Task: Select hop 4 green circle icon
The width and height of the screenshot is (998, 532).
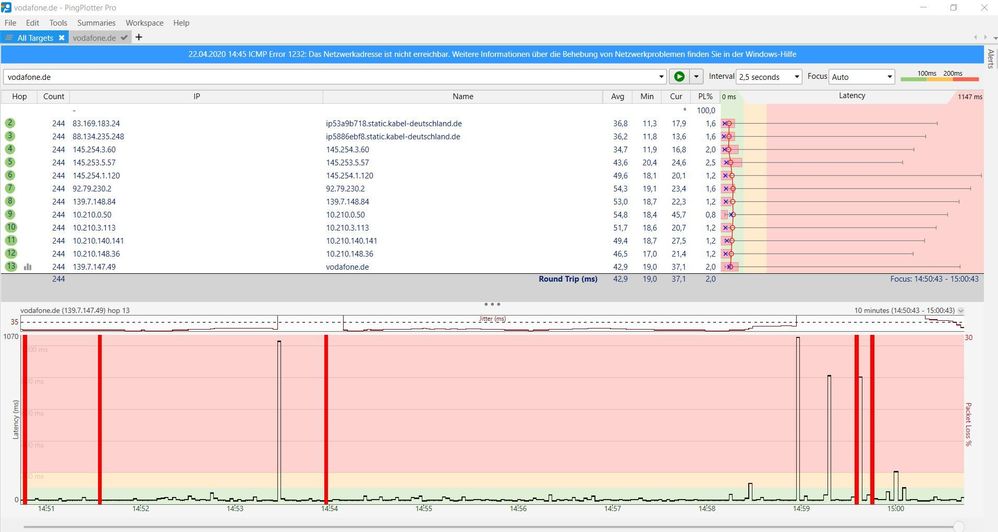Action: point(10,149)
